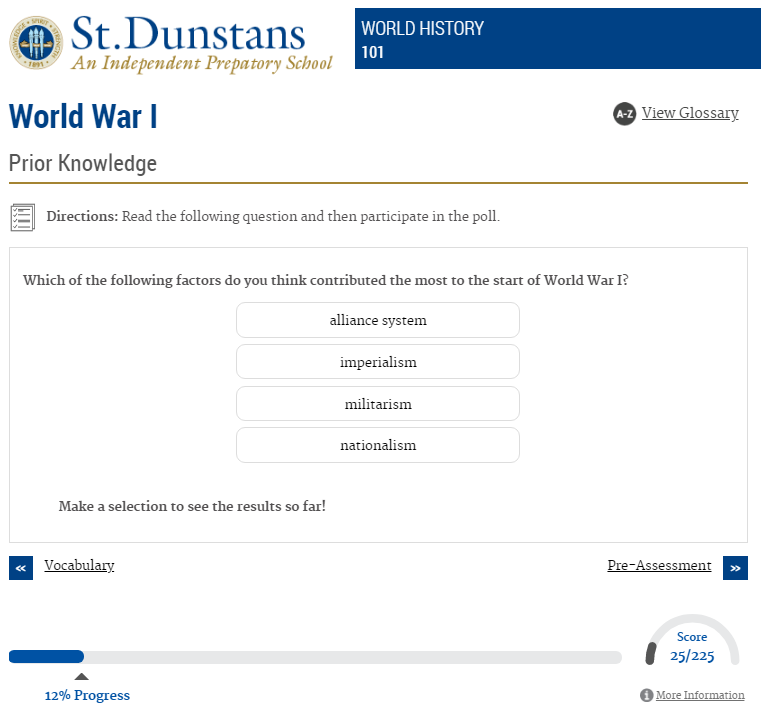Screen dimensions: 769x711
Task: Click the Score gauge 25/225
Action: (692, 641)
